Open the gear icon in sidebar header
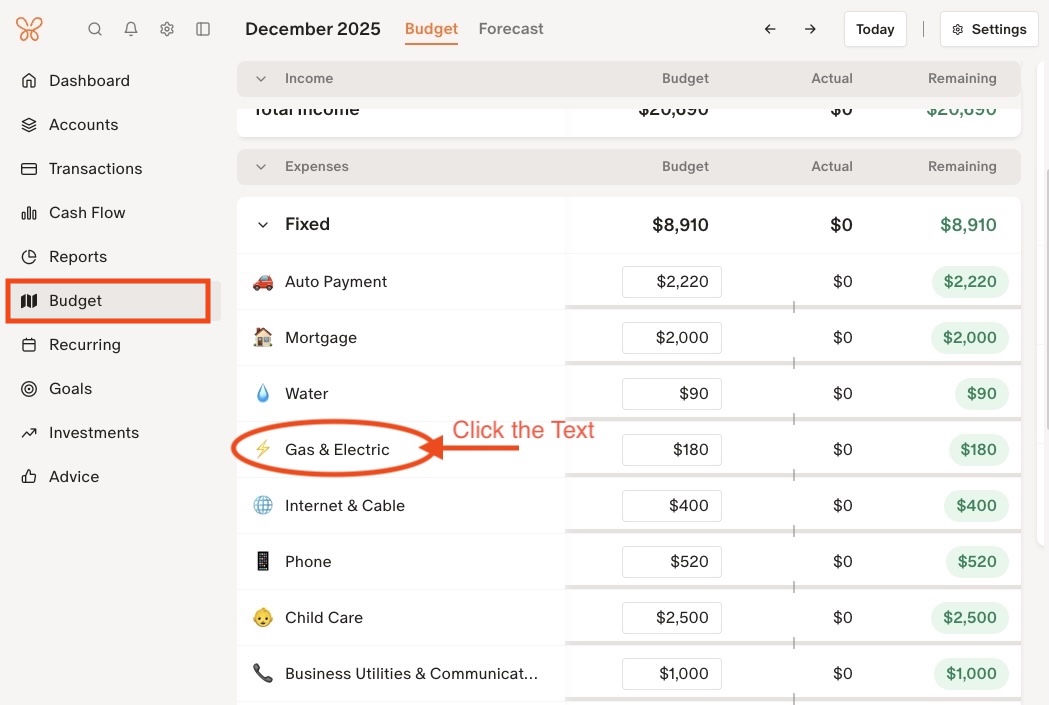Screen dimensions: 1049x705 pos(167,29)
